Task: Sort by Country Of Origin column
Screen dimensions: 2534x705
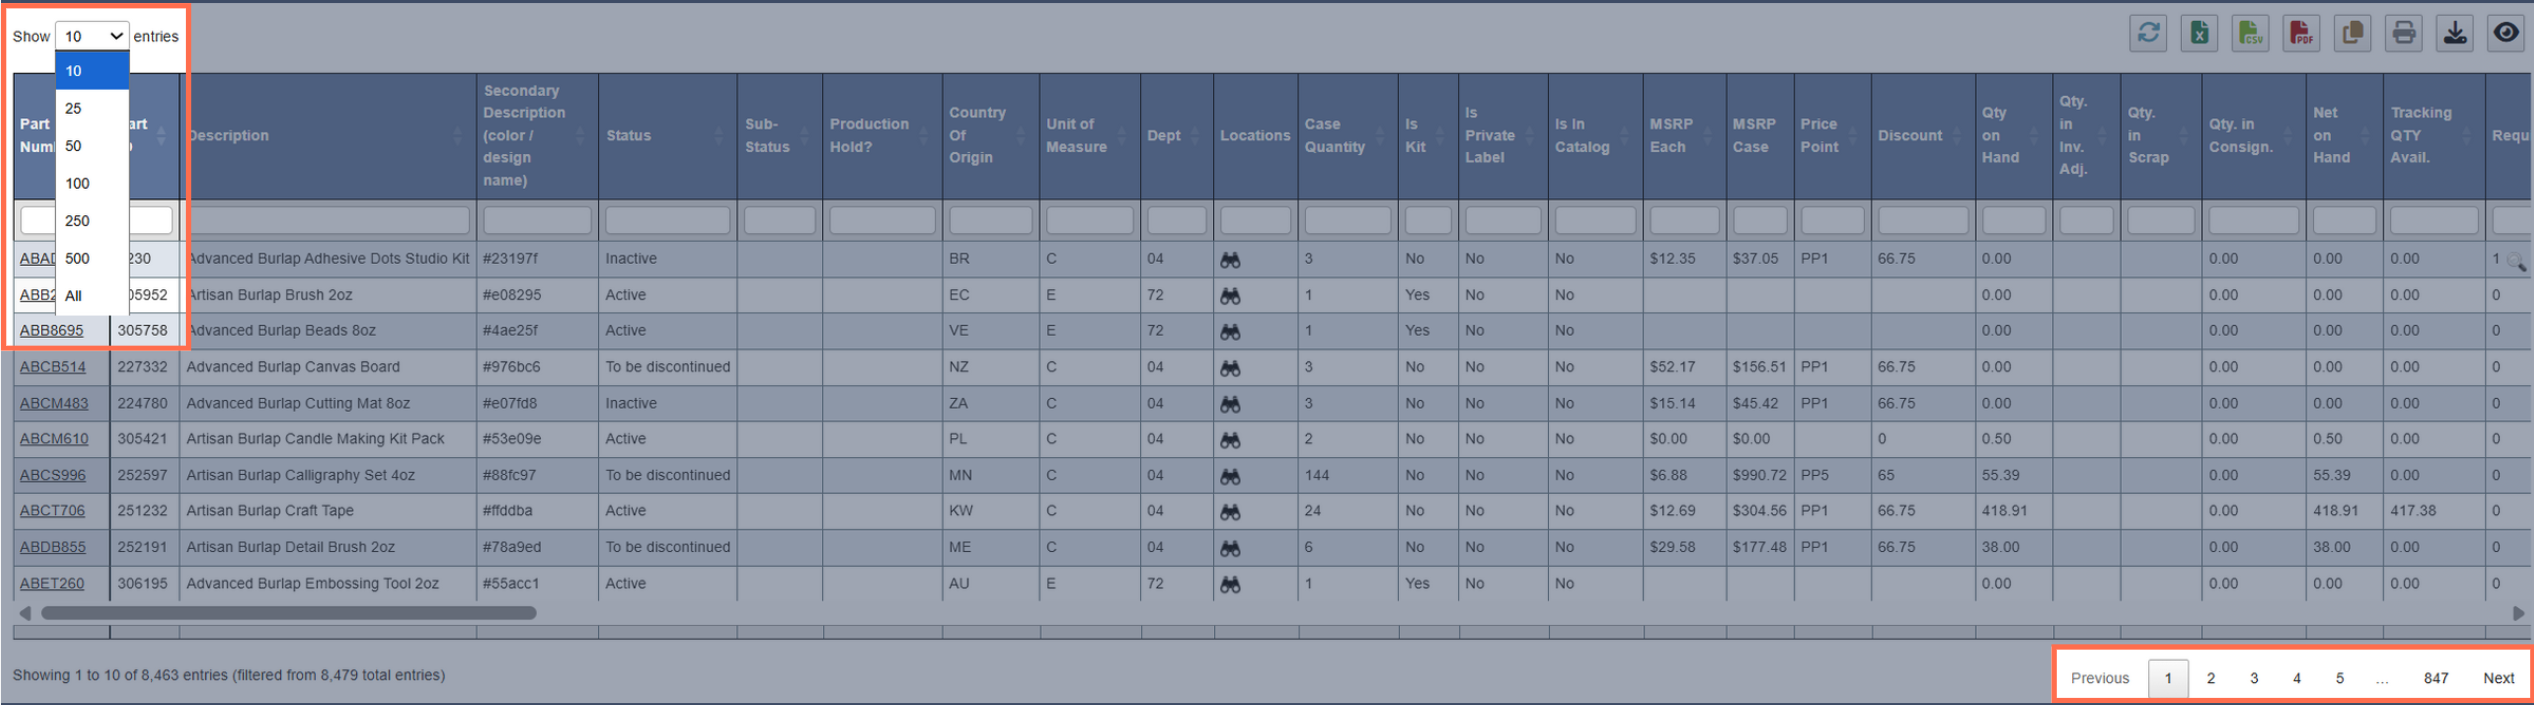Action: [990, 135]
